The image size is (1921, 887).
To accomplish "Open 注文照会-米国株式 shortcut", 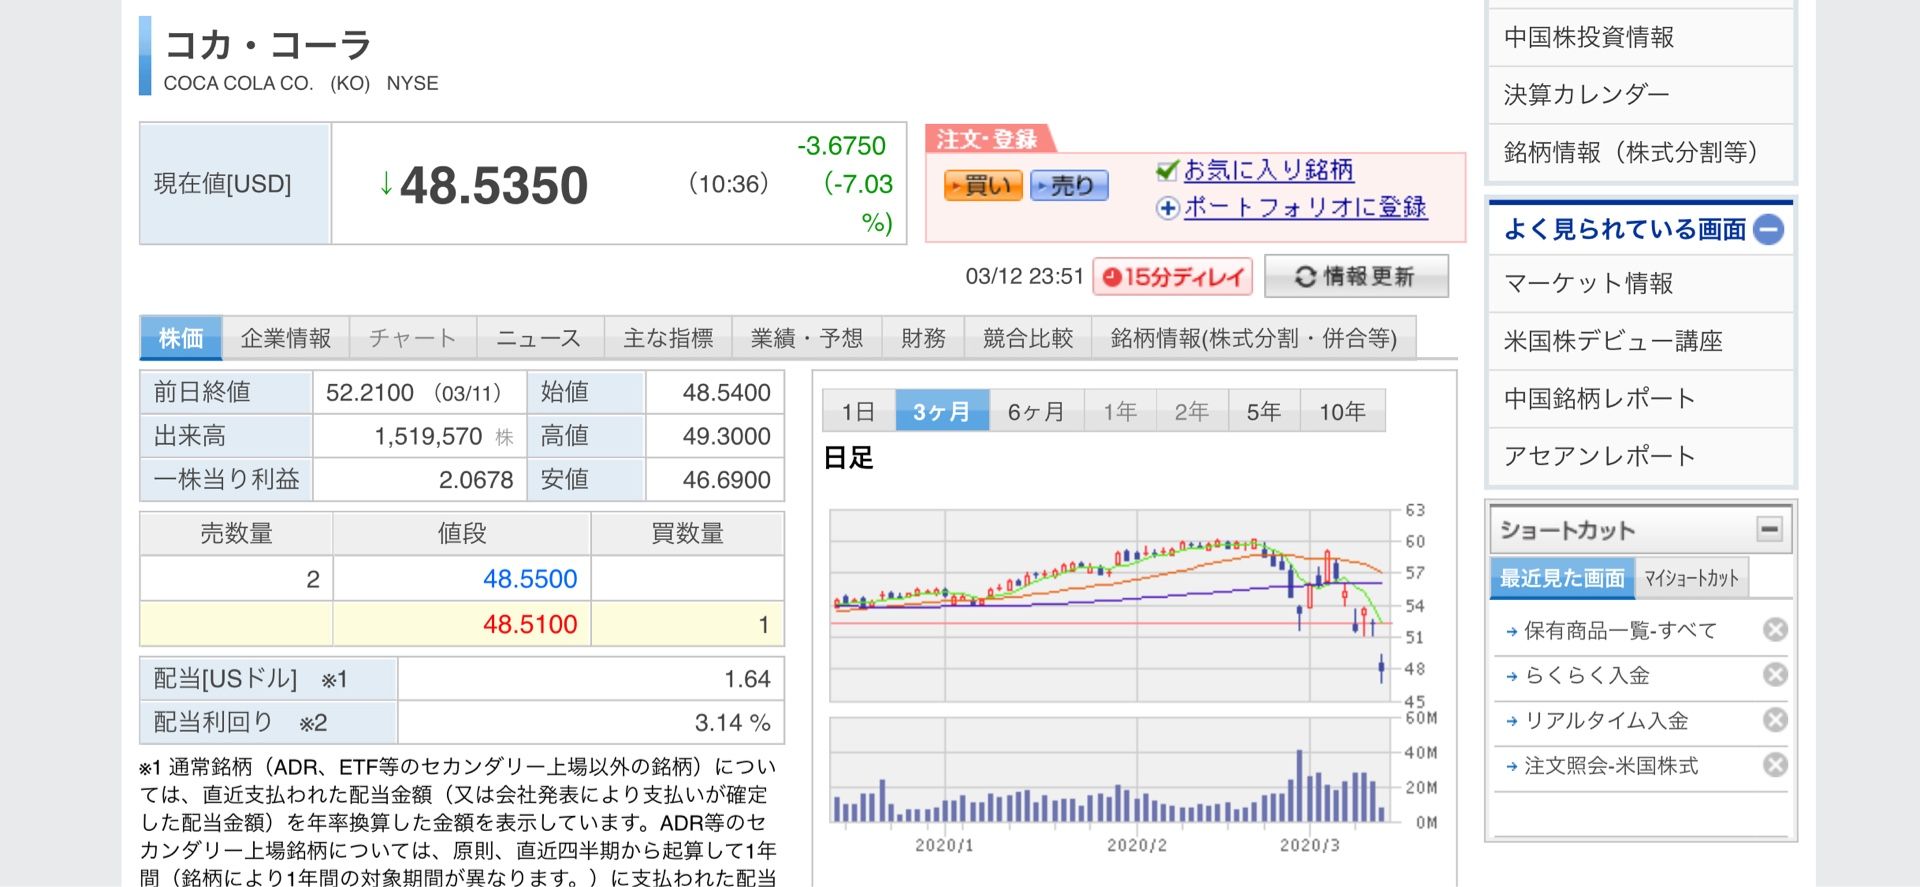I will 1611,766.
